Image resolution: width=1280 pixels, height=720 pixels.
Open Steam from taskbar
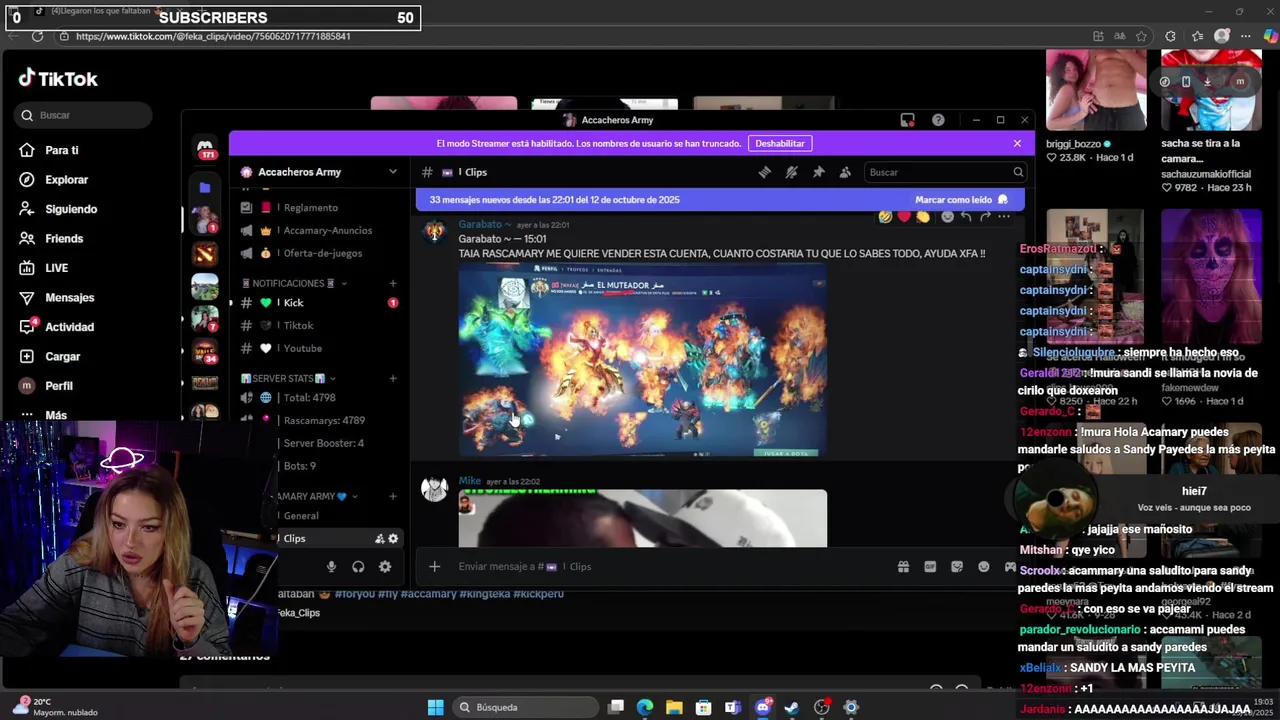(791, 707)
